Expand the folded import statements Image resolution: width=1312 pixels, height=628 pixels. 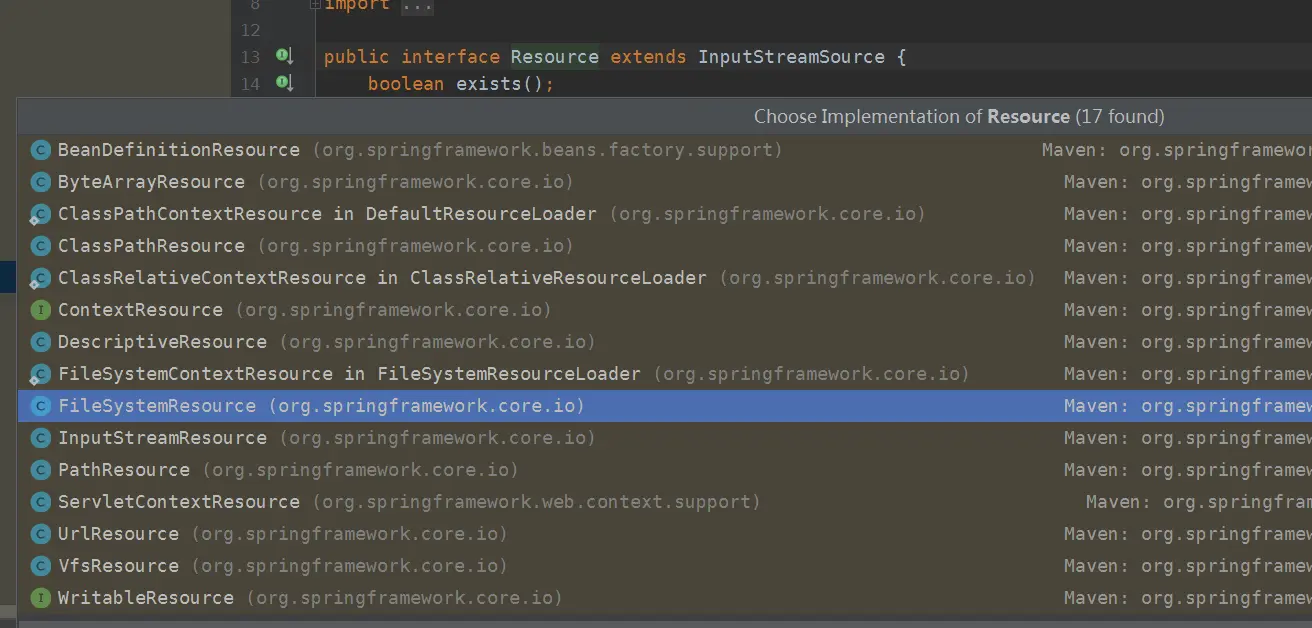coord(316,5)
